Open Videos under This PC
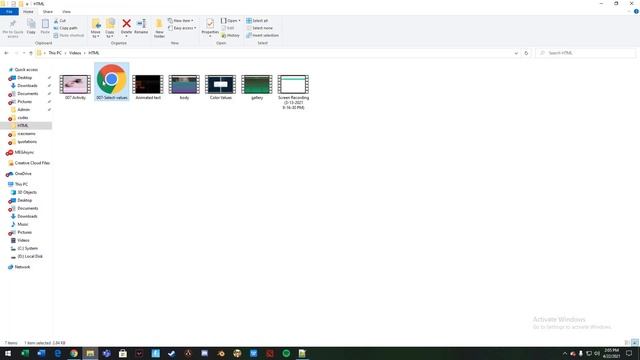 pos(23,240)
